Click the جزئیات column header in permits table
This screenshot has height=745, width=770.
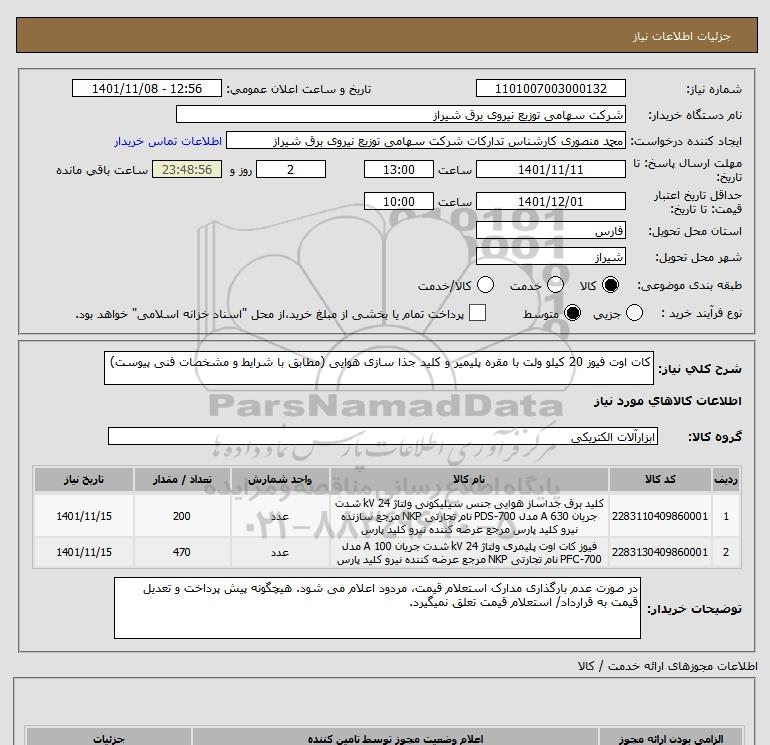pyautogui.click(x=109, y=738)
